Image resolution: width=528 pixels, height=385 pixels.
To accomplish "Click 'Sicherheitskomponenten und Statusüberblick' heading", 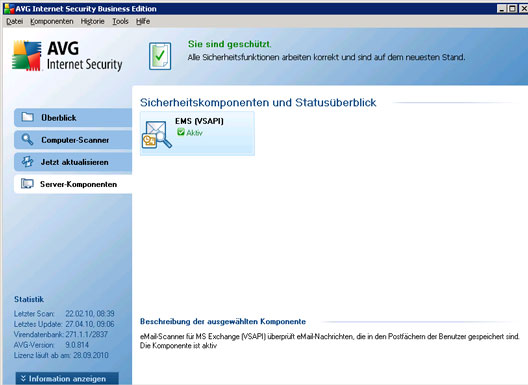I will coord(258,102).
